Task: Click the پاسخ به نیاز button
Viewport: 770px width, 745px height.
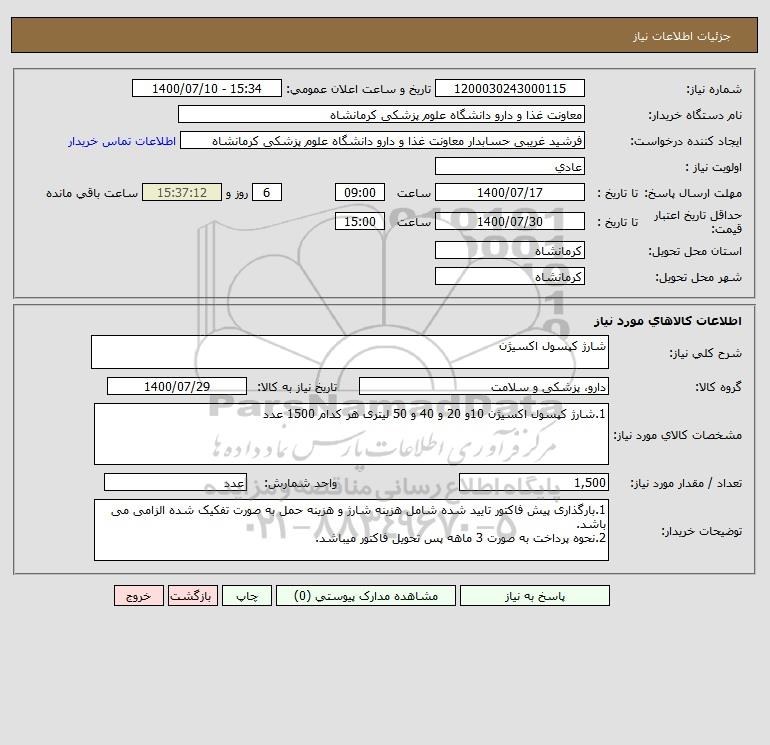Action: click(x=535, y=595)
